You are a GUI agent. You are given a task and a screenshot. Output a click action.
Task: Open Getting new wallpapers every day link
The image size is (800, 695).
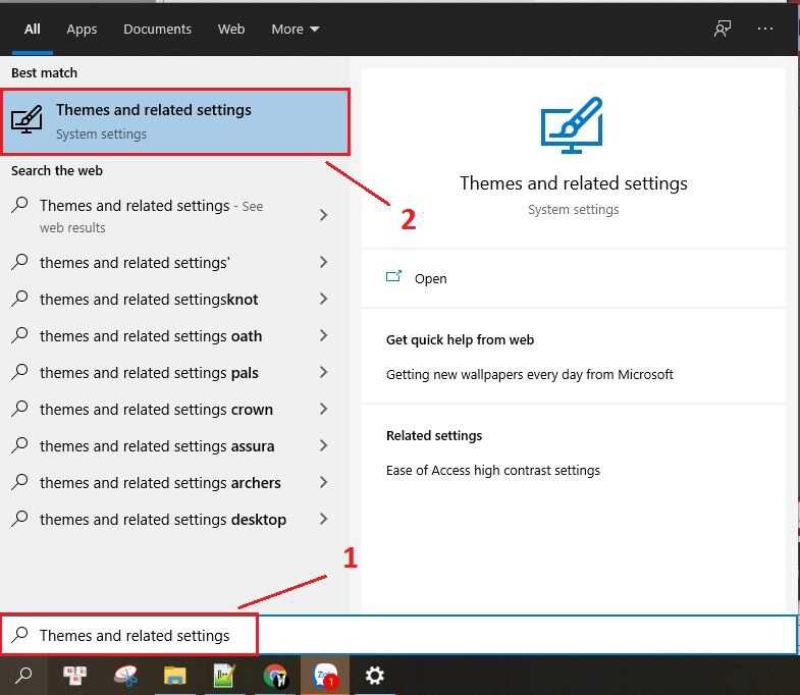tap(529, 375)
